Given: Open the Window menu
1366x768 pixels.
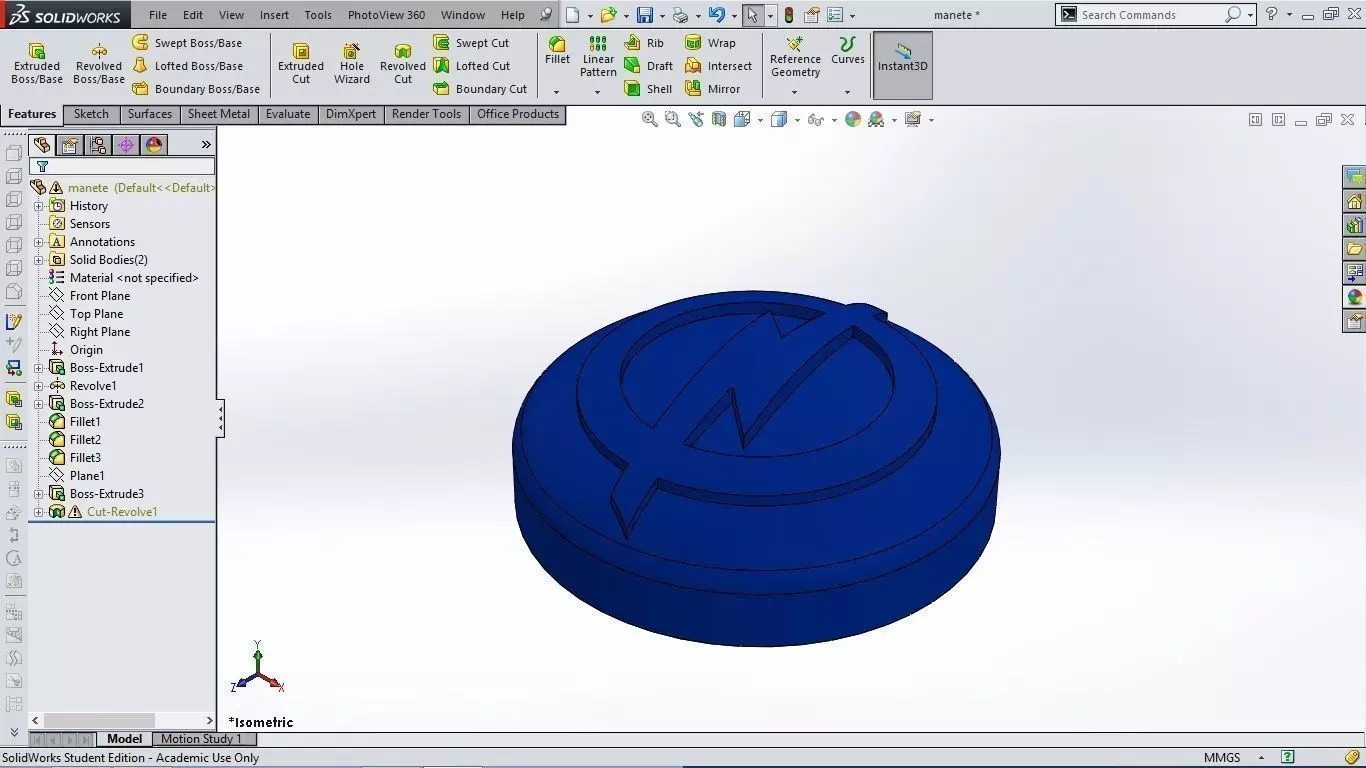Looking at the screenshot, I should 463,15.
